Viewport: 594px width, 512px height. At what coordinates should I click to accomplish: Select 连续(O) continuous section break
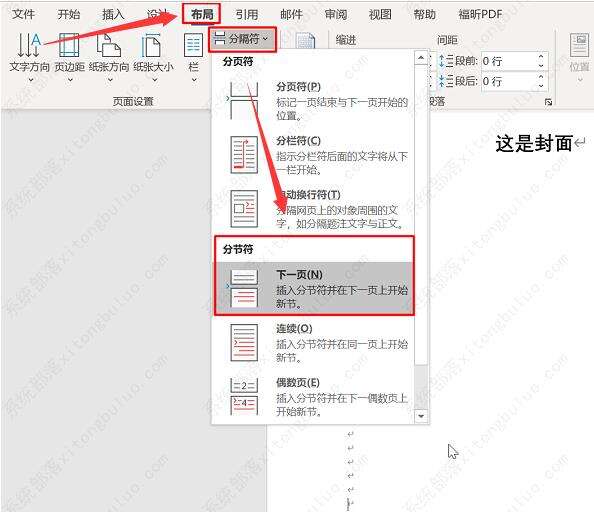coord(313,343)
